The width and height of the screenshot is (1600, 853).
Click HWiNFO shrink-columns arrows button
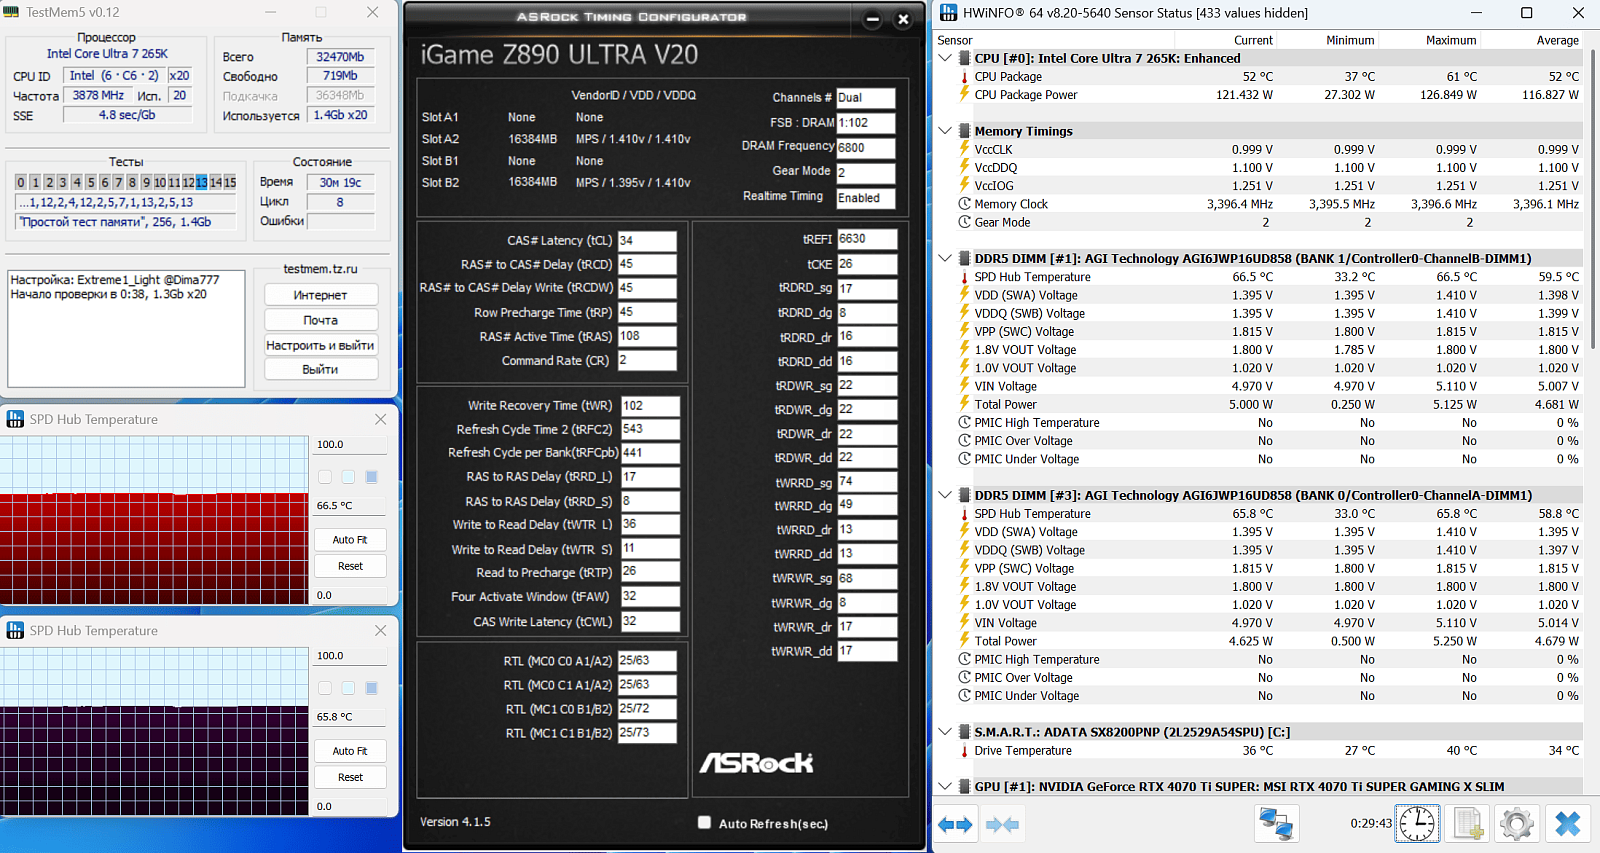pos(1002,824)
